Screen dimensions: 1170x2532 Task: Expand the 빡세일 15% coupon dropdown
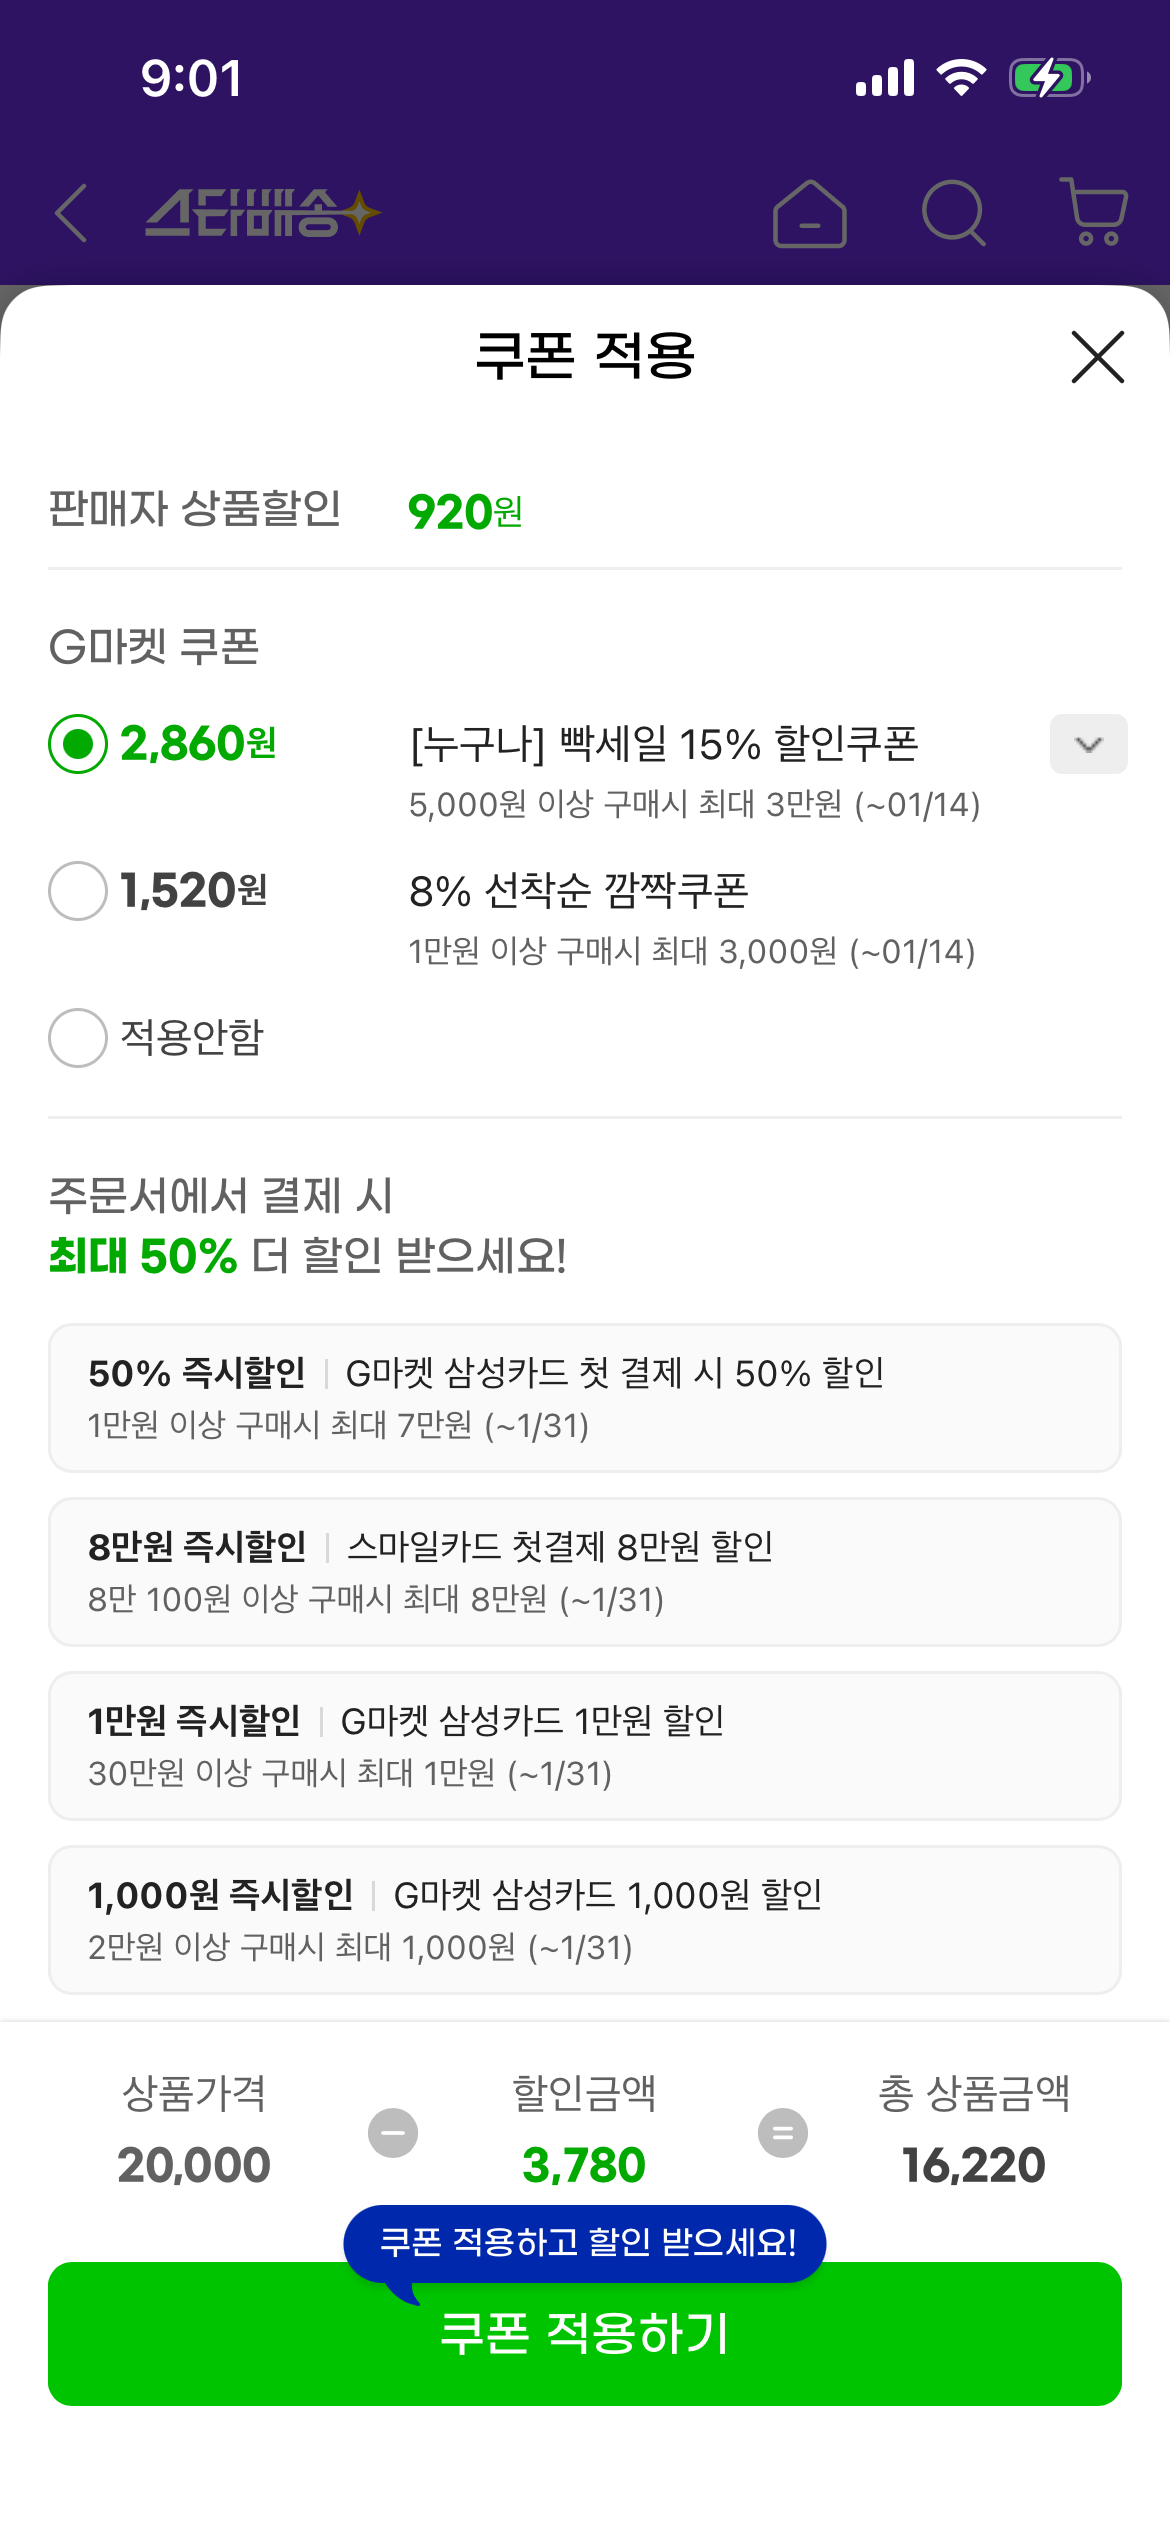coord(1088,744)
